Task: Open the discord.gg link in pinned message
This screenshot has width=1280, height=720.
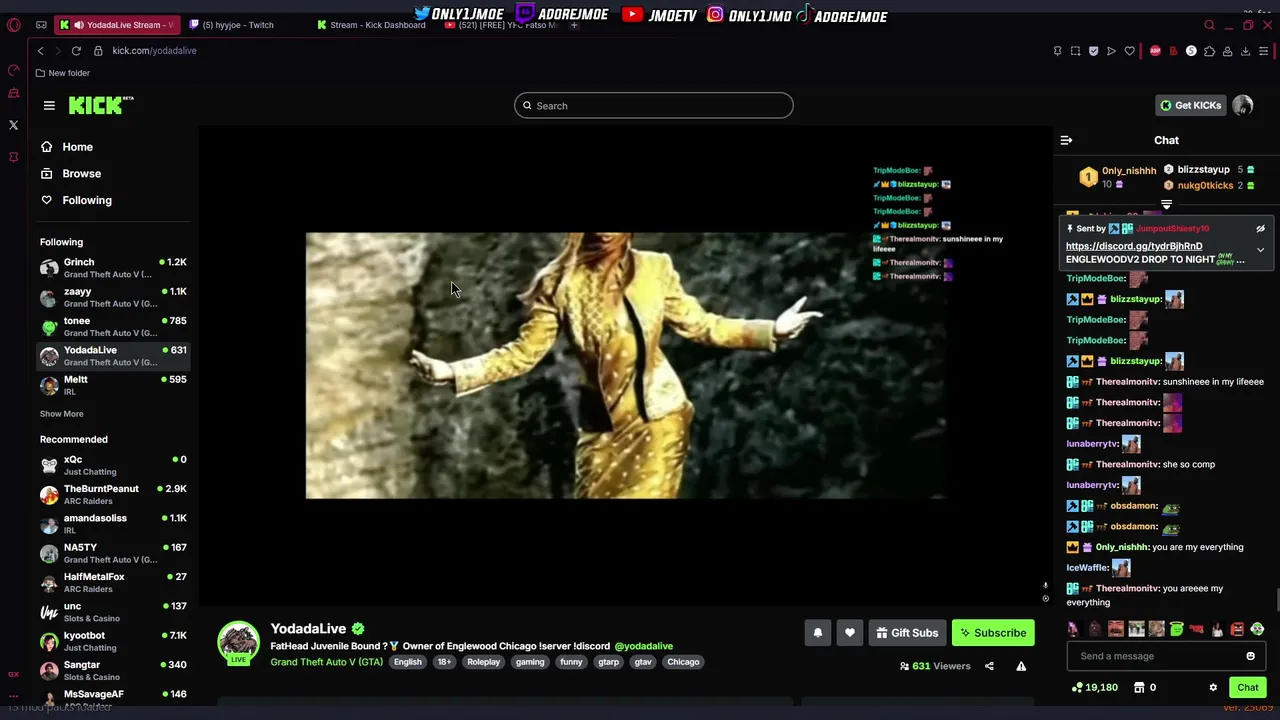Action: tap(1134, 246)
